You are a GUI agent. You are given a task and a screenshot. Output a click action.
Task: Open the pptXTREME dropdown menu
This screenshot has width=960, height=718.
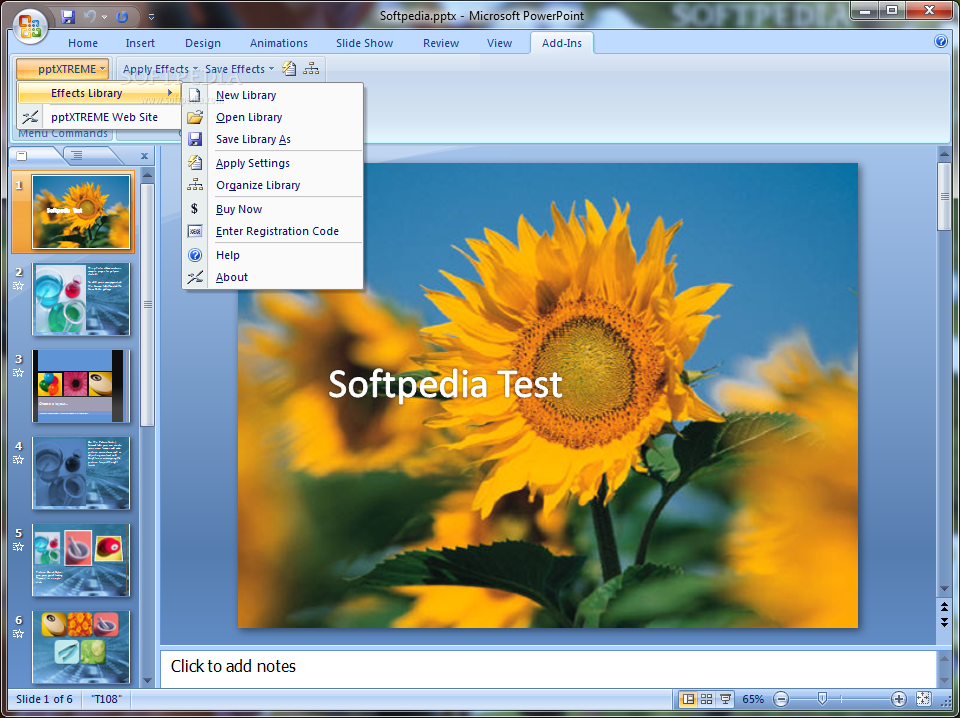point(63,69)
